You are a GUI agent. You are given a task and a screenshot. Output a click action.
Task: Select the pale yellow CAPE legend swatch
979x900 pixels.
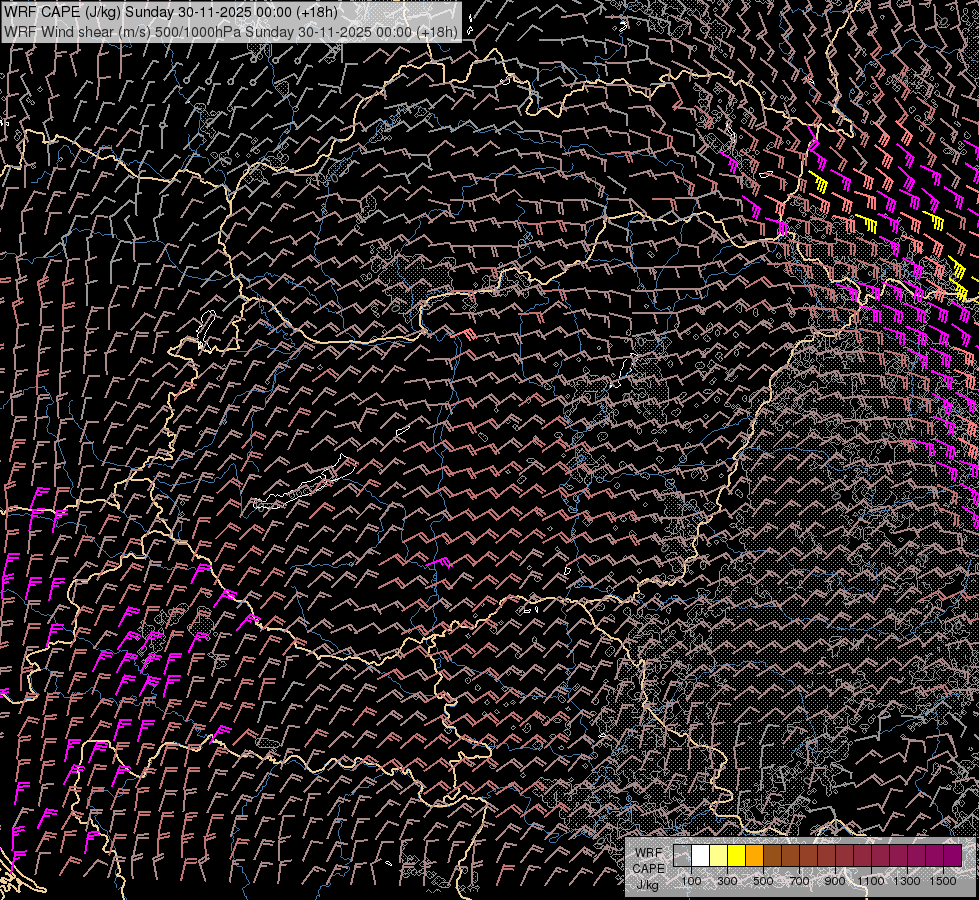point(718,856)
